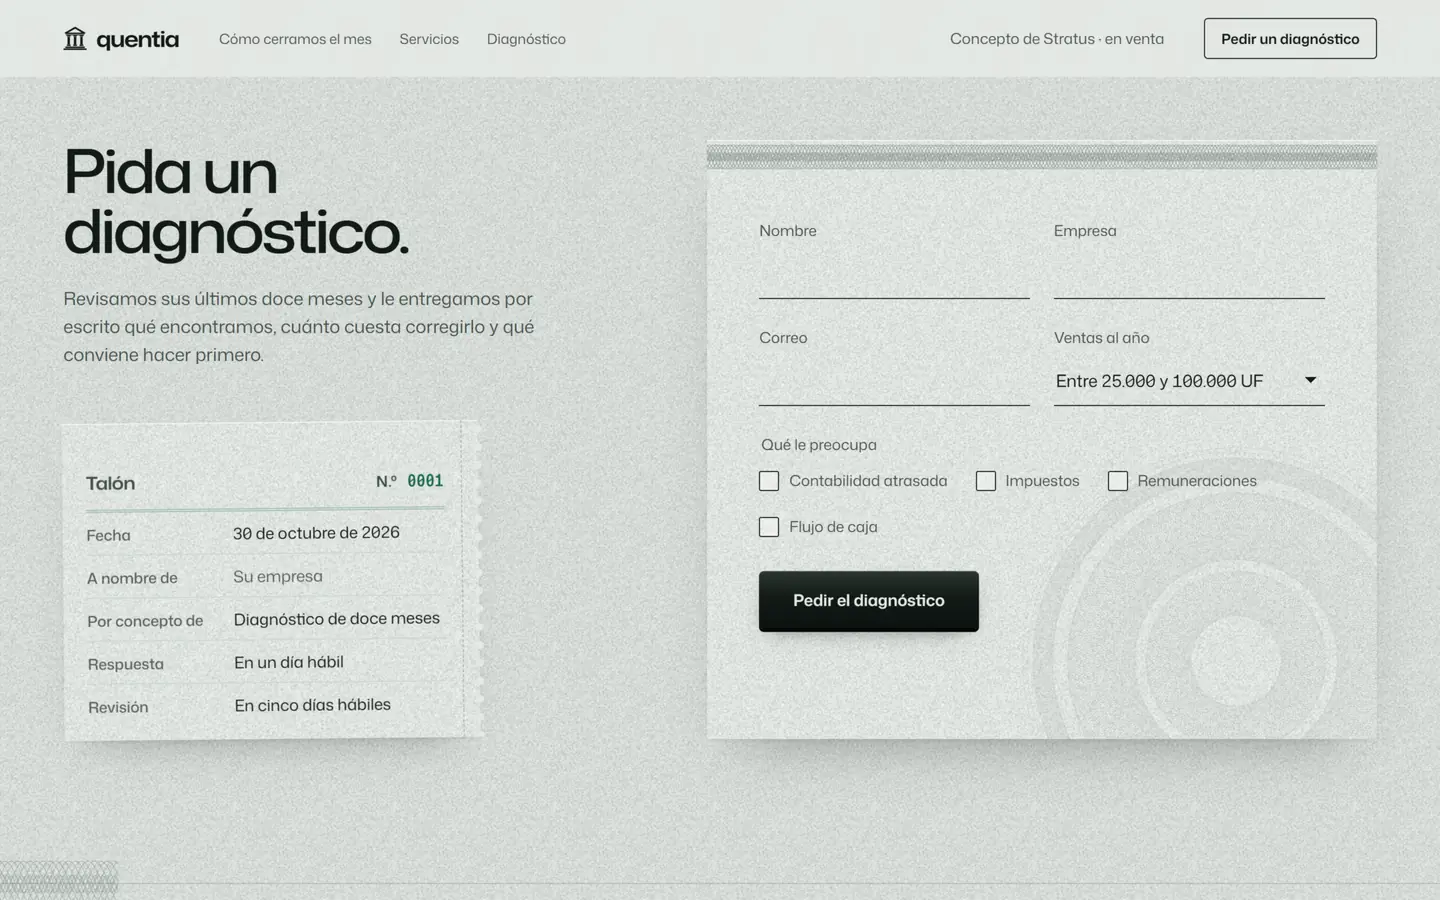Submit with Pedir el diagnóstico button
This screenshot has height=900, width=1440.
[x=869, y=601]
